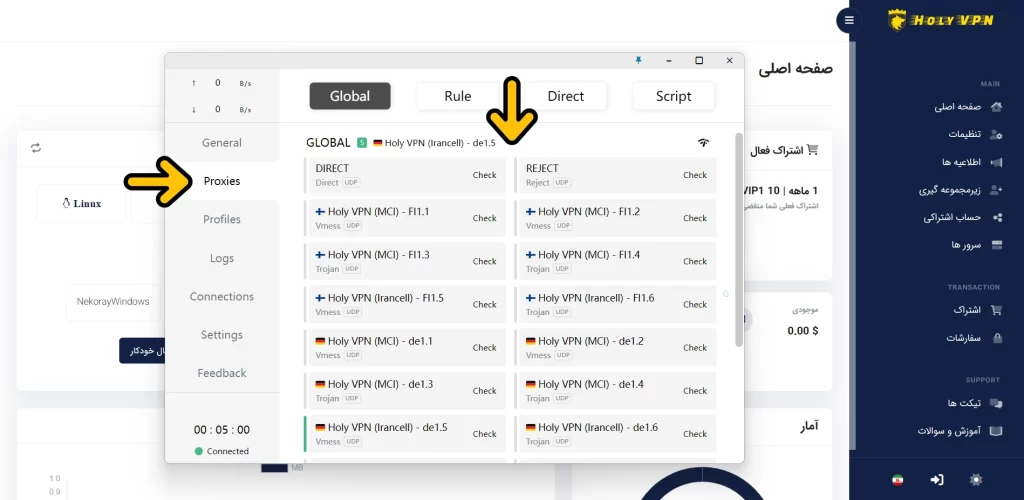This screenshot has height=500, width=1024.
Task: Click the green S badge beside GLOBAL
Action: click(362, 143)
